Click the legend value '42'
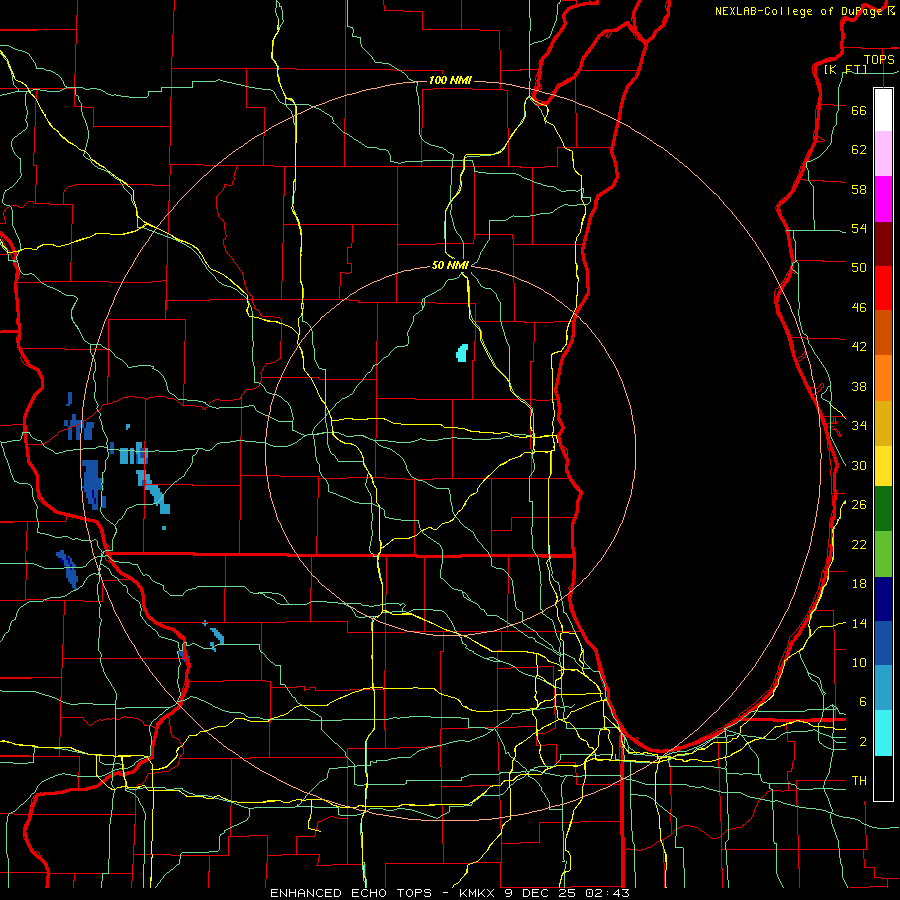The height and width of the screenshot is (900, 900). pyautogui.click(x=859, y=347)
